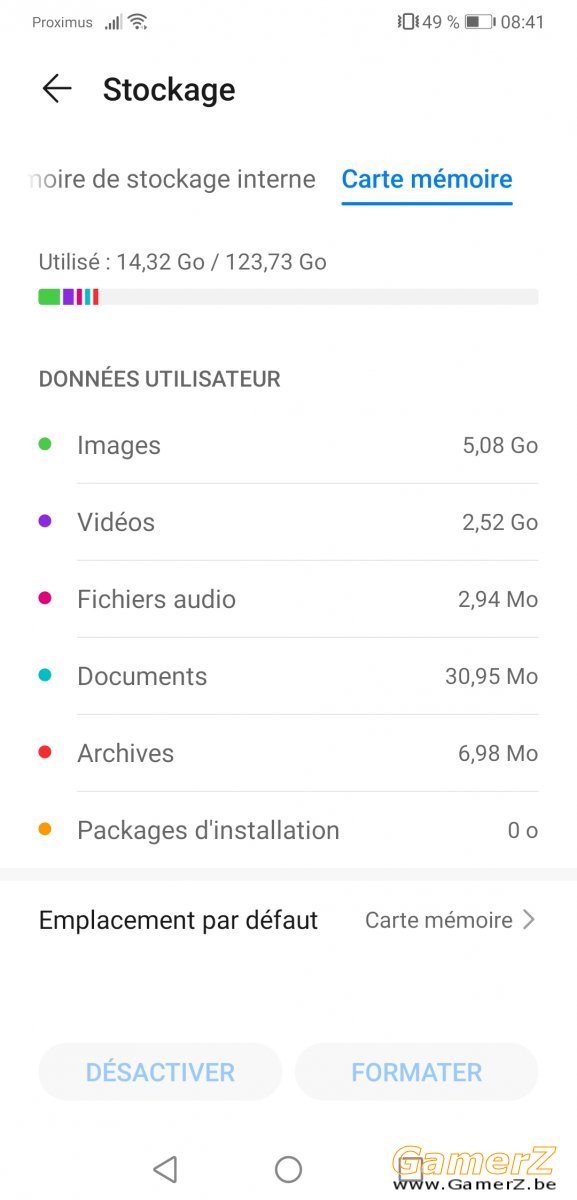Open the Images storage category

[x=288, y=445]
